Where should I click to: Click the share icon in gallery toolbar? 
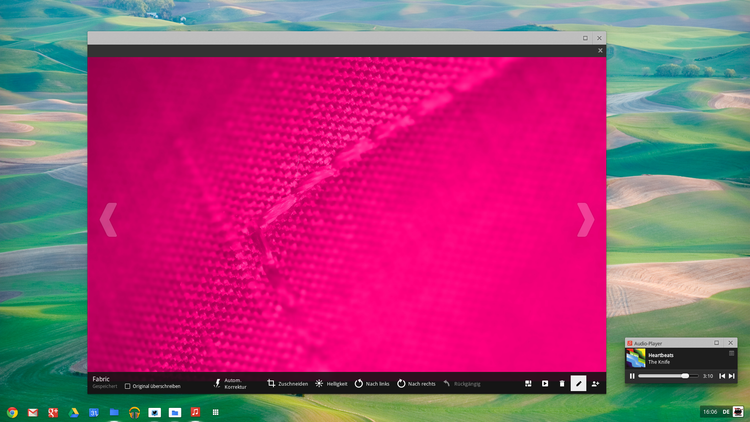[x=596, y=383]
